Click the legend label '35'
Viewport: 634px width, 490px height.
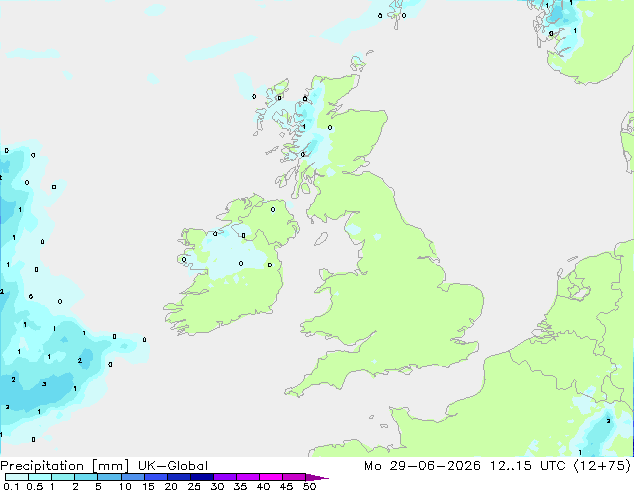(x=240, y=486)
